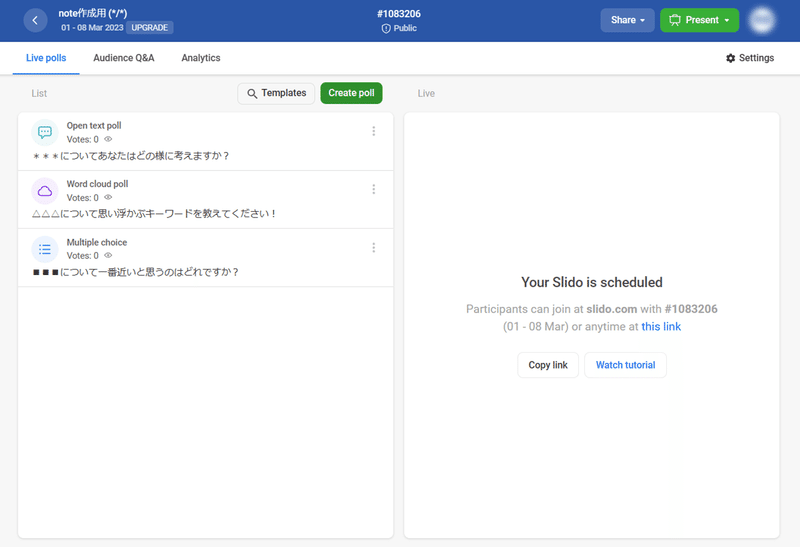Screen dimensions: 800x547
Task: Go back using the arrow icon
Action: pos(35,20)
